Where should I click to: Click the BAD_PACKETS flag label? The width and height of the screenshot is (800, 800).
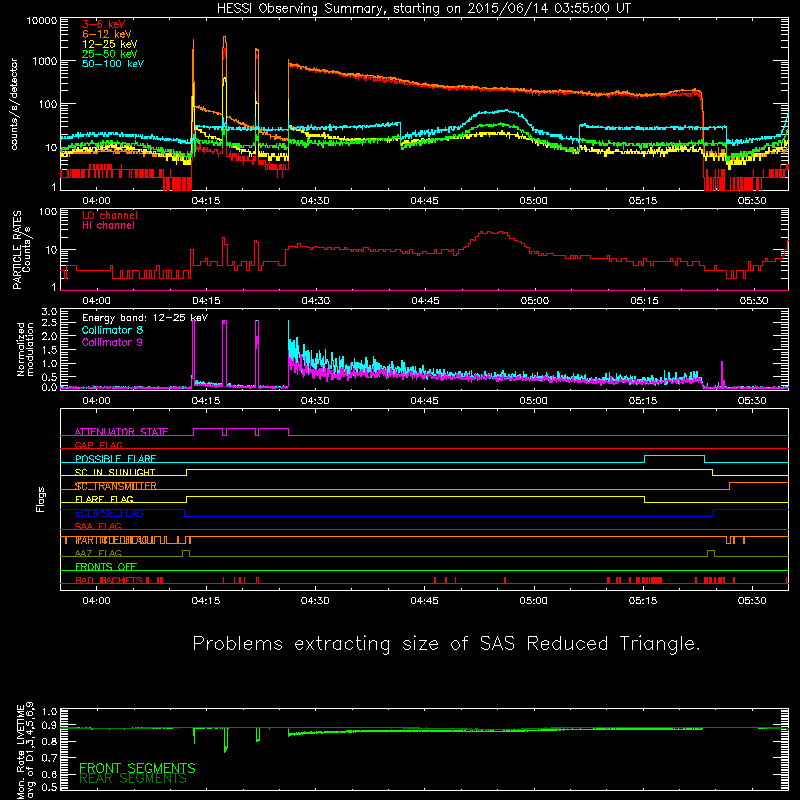[x=109, y=580]
